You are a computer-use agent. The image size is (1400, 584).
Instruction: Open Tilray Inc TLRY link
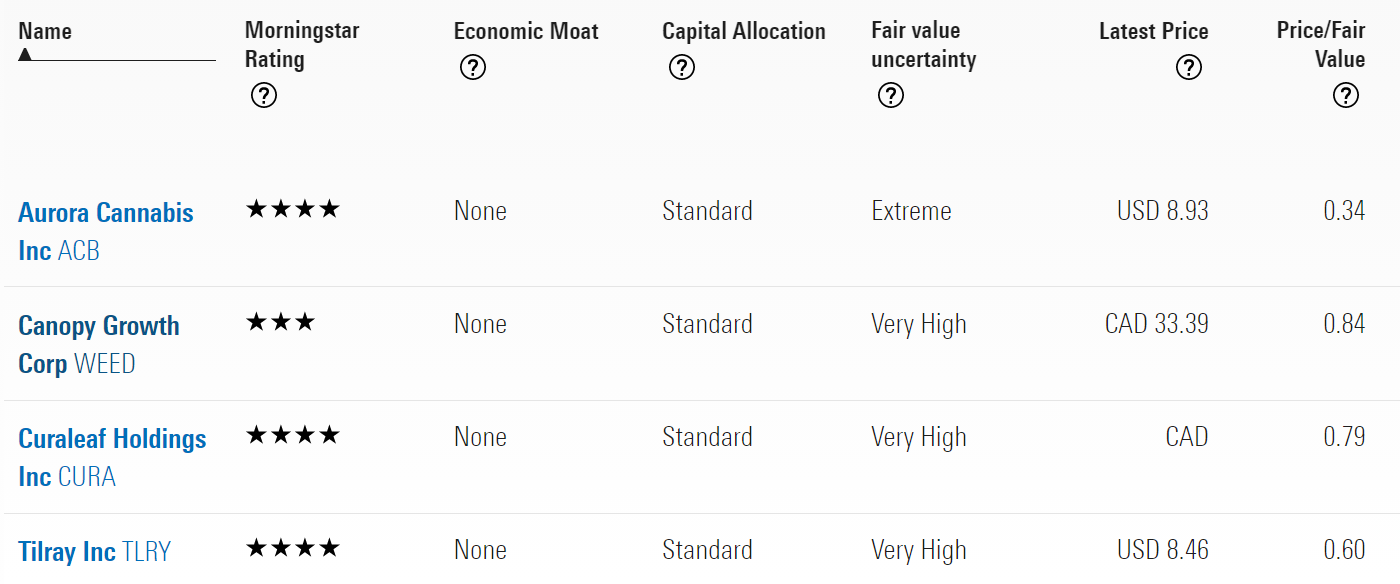pyautogui.click(x=95, y=551)
